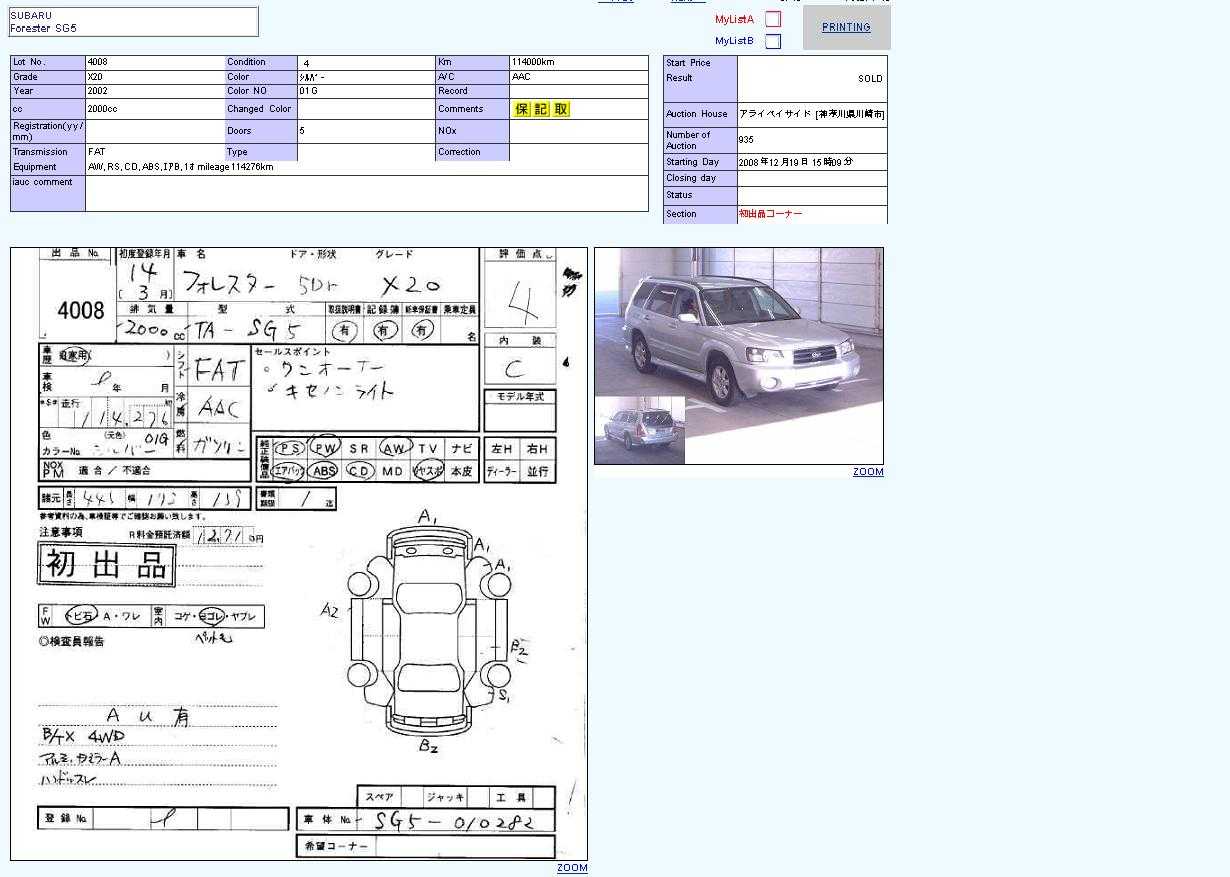This screenshot has width=1230, height=877.
Task: Select the Condition value 4
Action: pos(306,63)
